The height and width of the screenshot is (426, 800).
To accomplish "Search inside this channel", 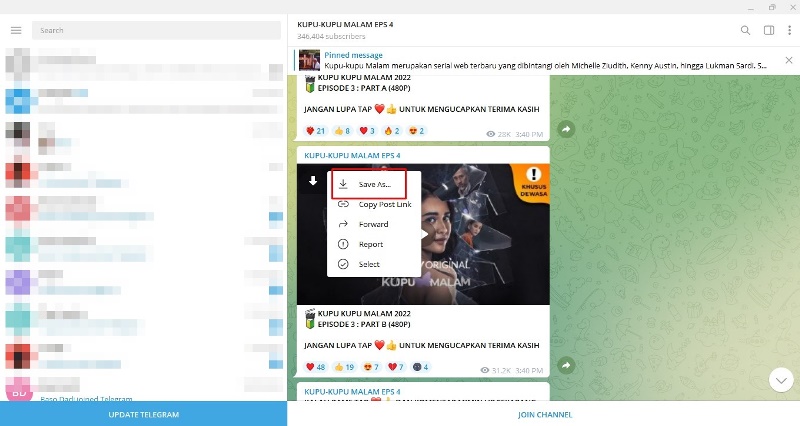I will [x=745, y=31].
